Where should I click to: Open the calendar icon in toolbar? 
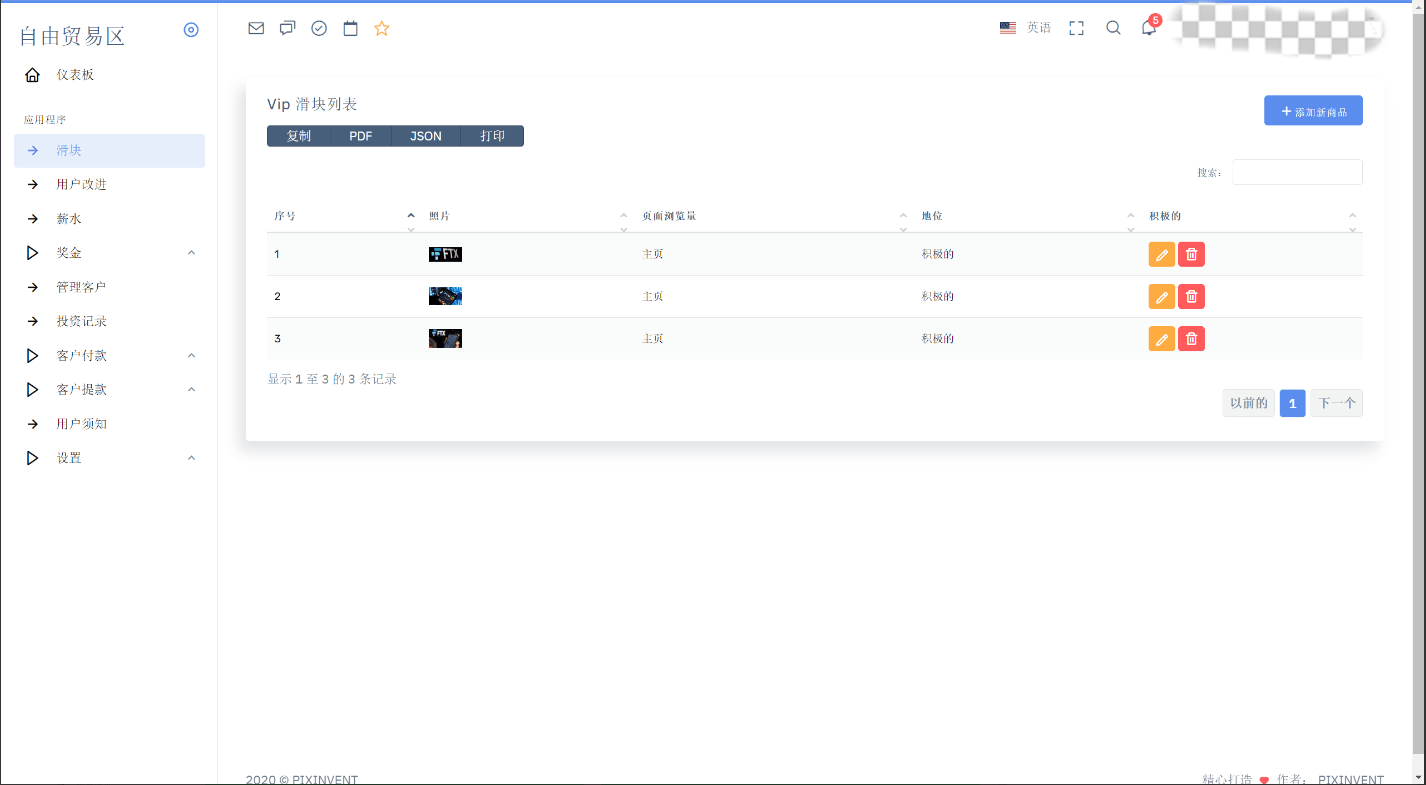click(x=350, y=28)
